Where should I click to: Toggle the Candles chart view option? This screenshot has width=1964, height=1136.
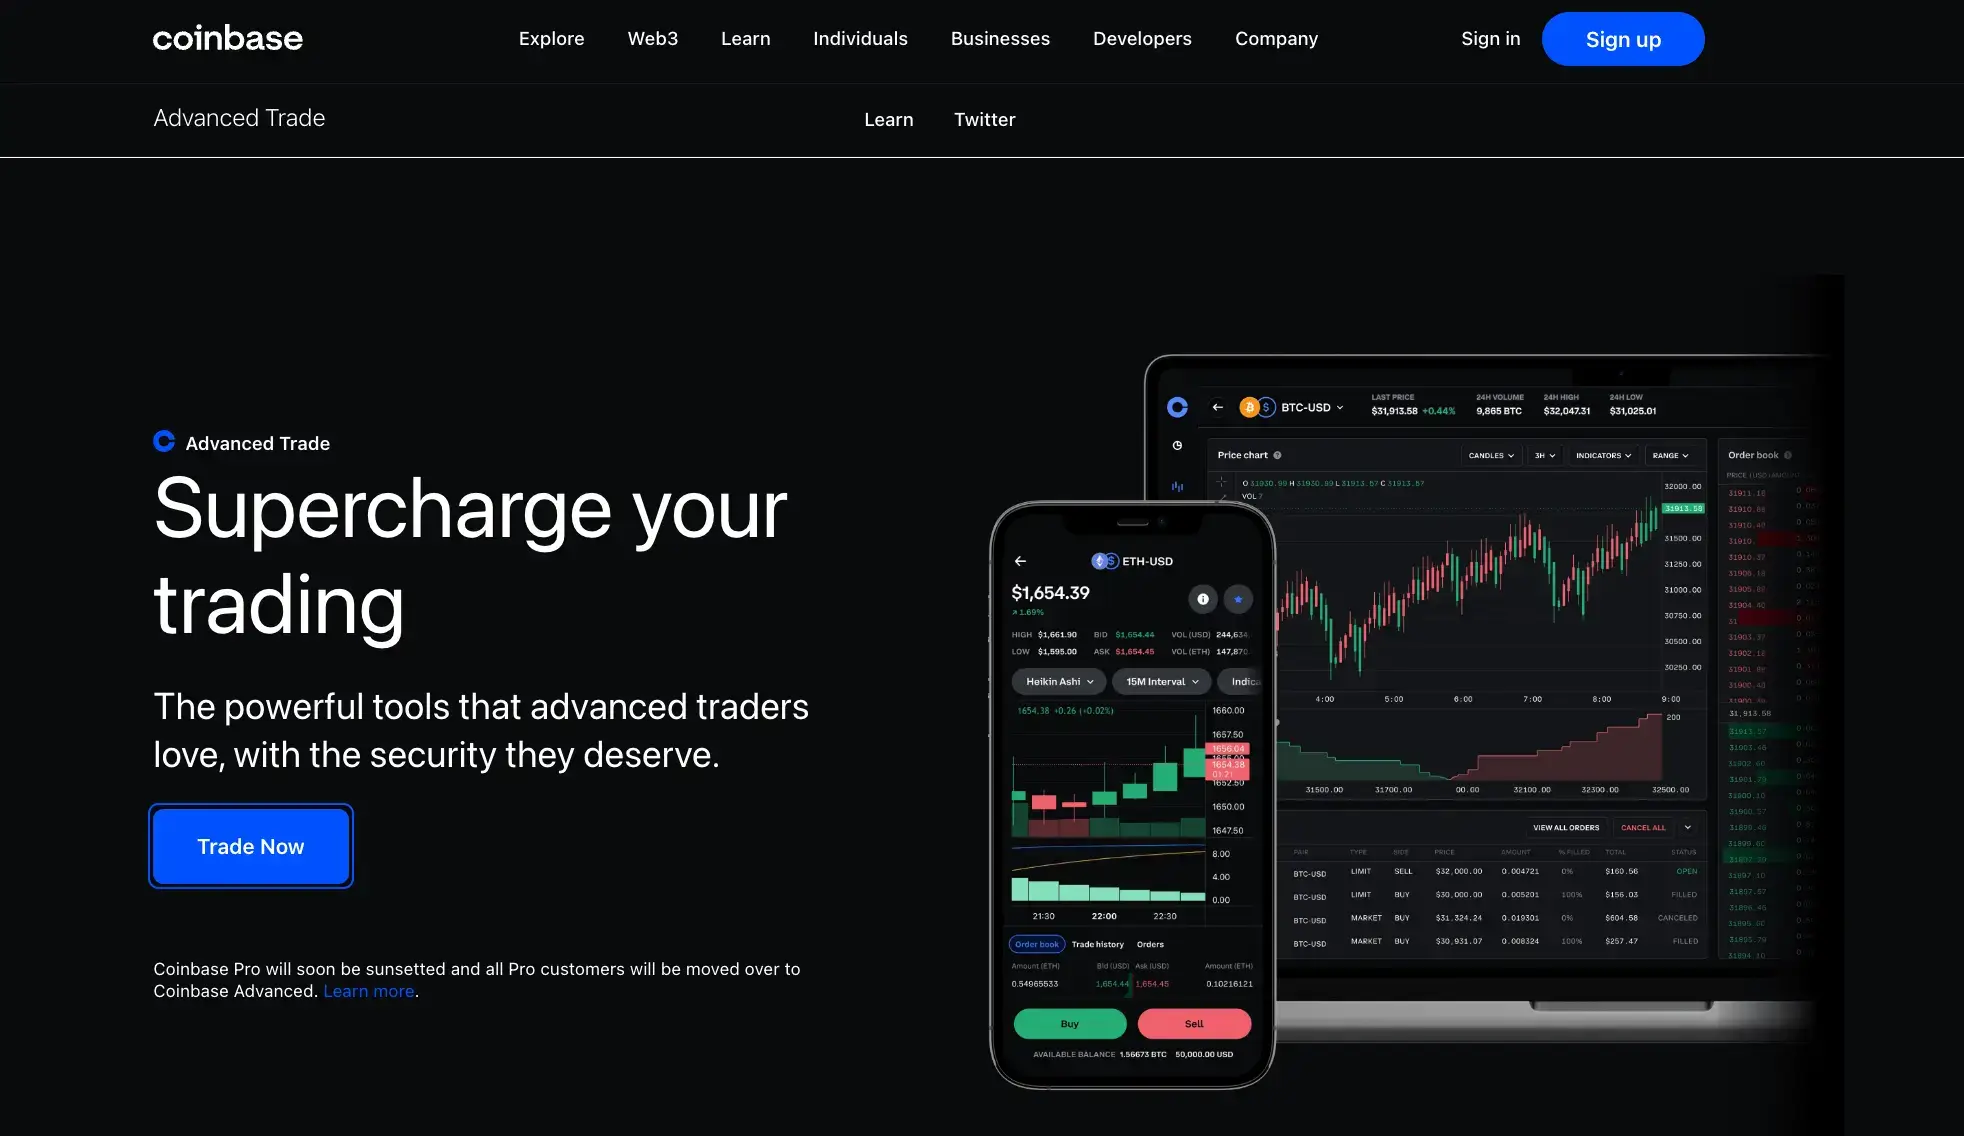pos(1487,456)
